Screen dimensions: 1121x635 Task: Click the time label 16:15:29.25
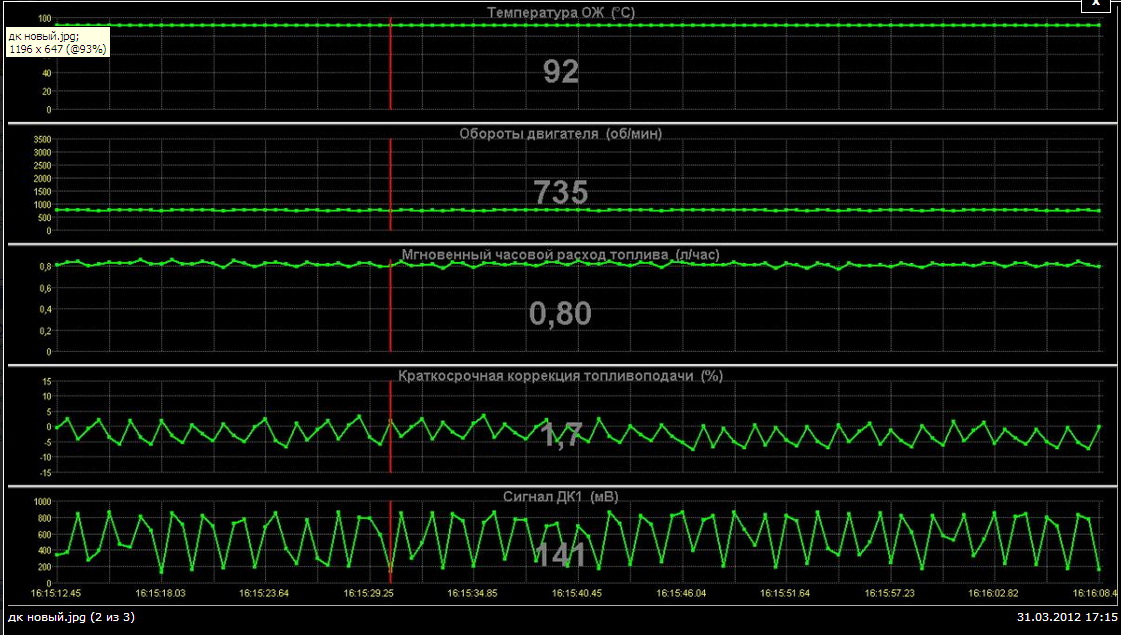pyautogui.click(x=368, y=593)
